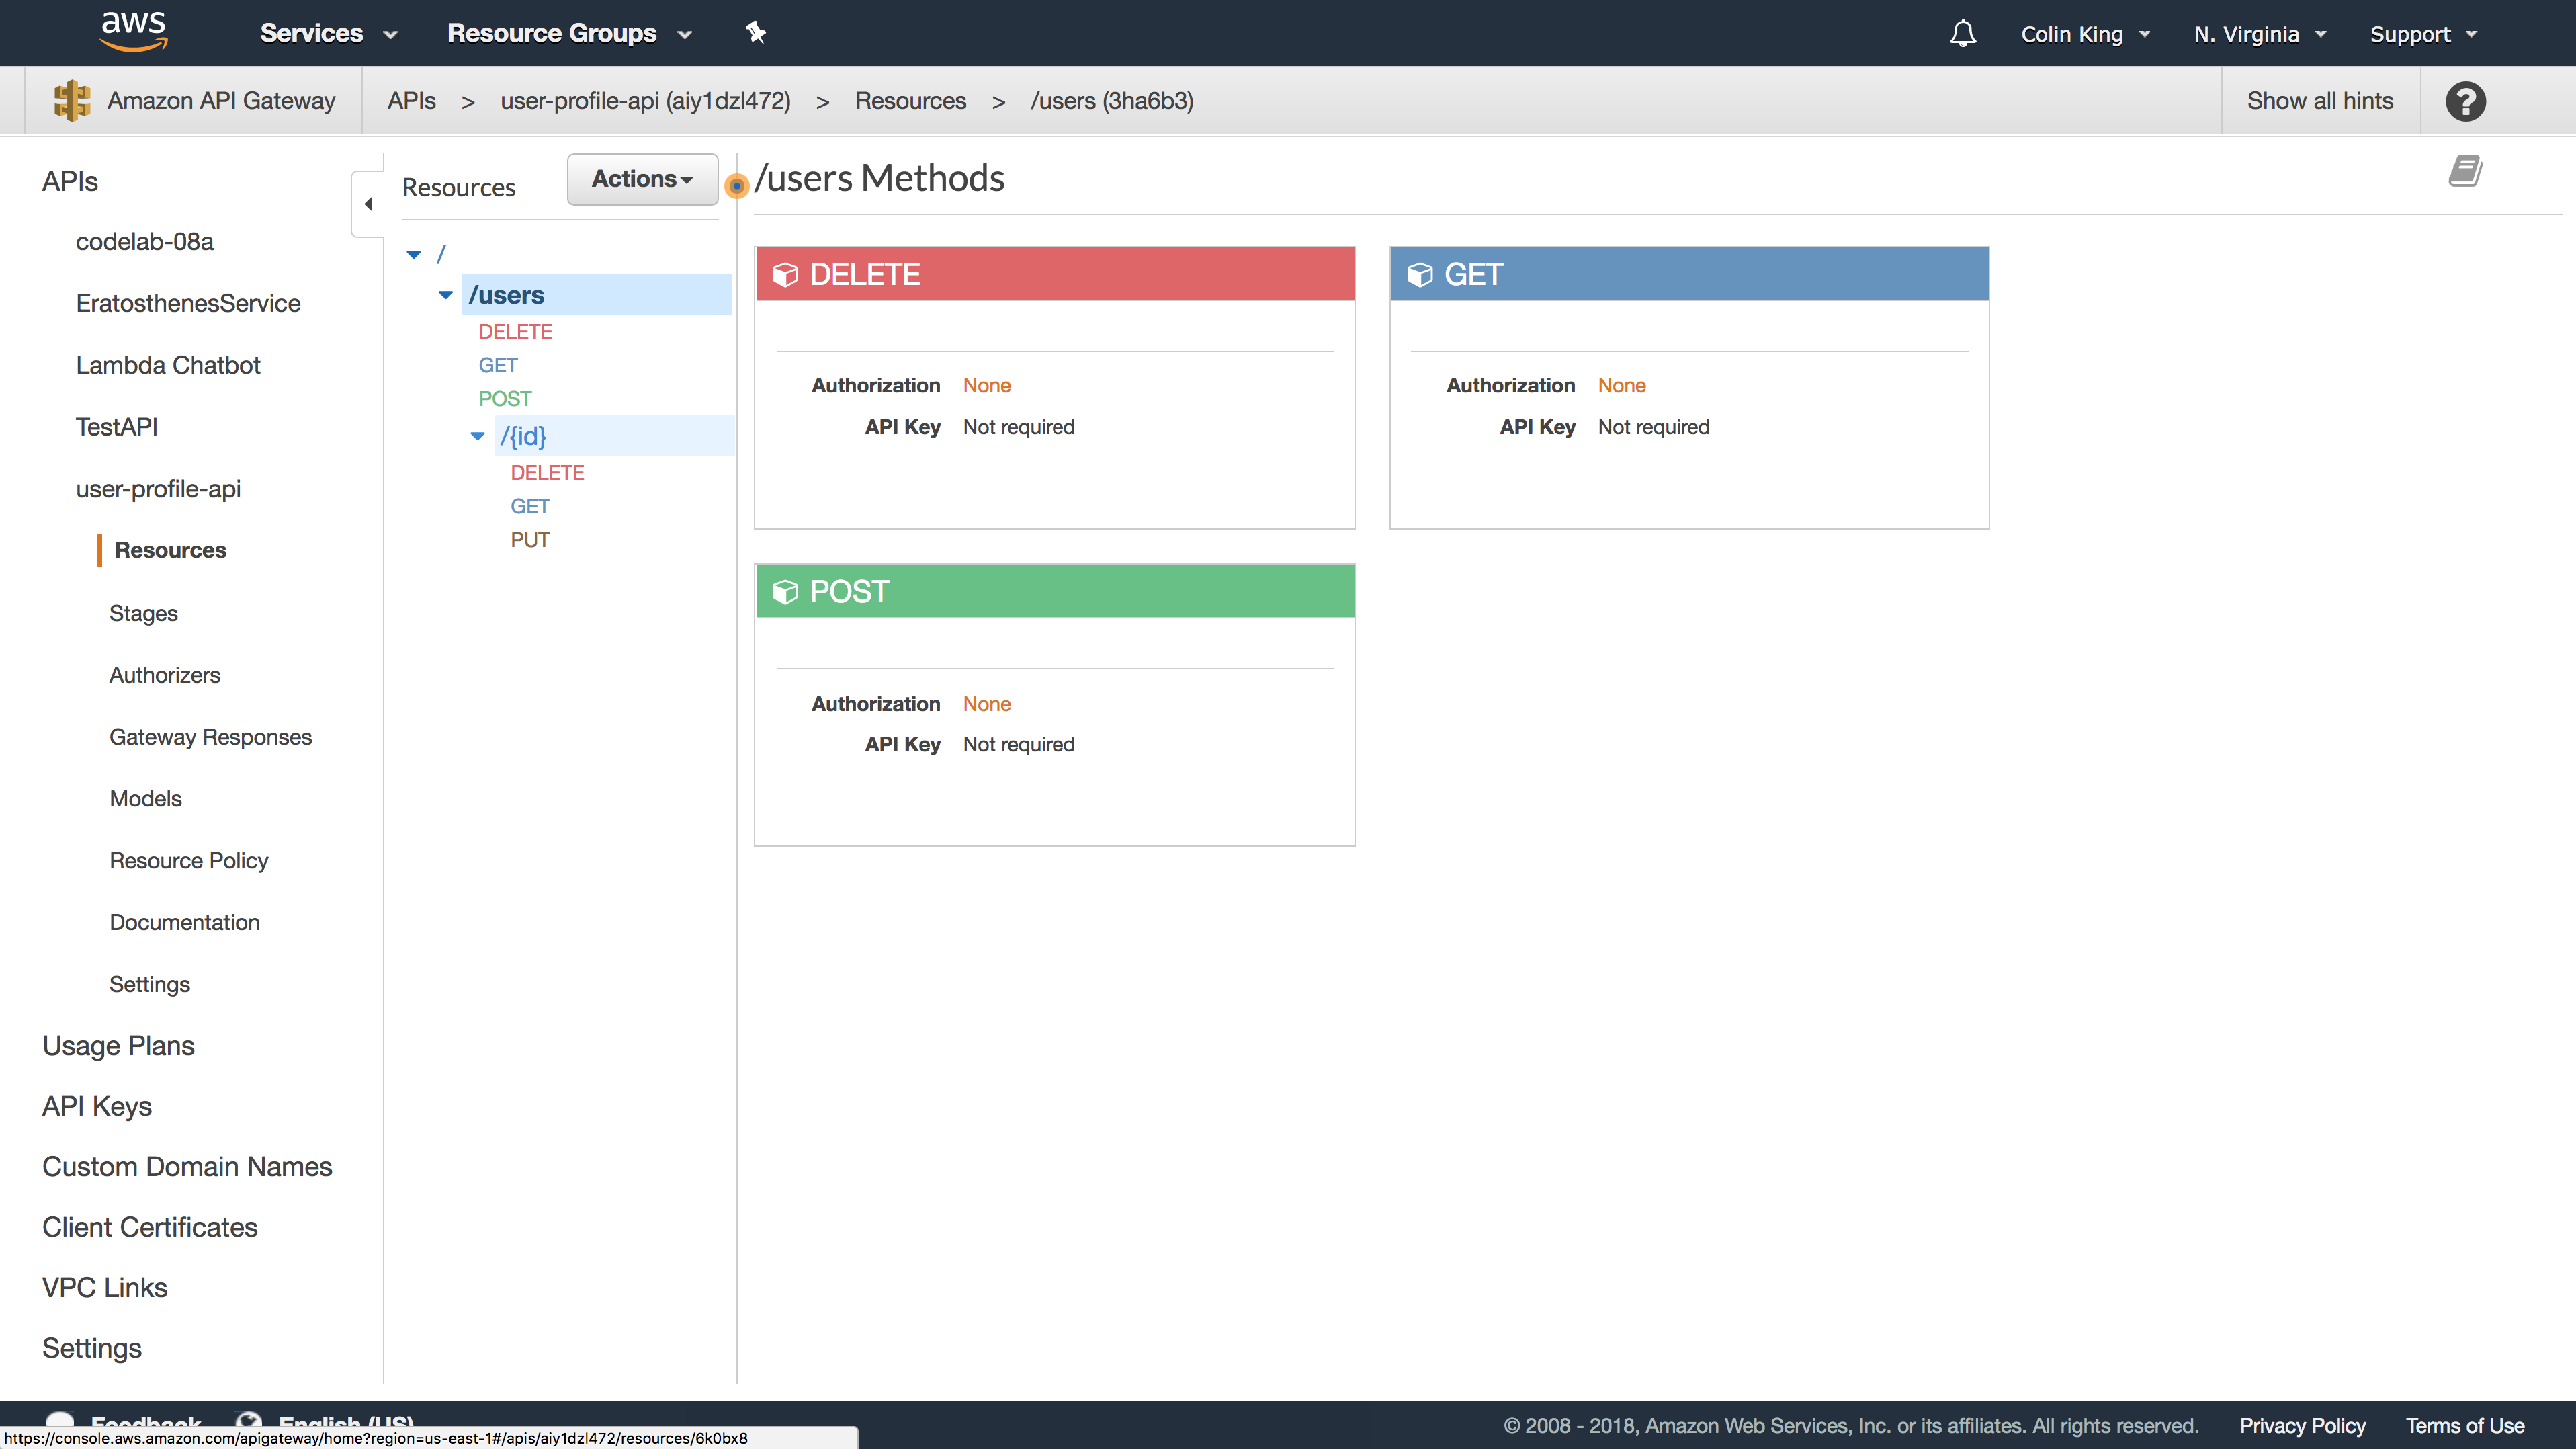Viewport: 2576px width, 1449px height.
Task: Click the Amazon API Gateway service icon
Action: [x=72, y=101]
